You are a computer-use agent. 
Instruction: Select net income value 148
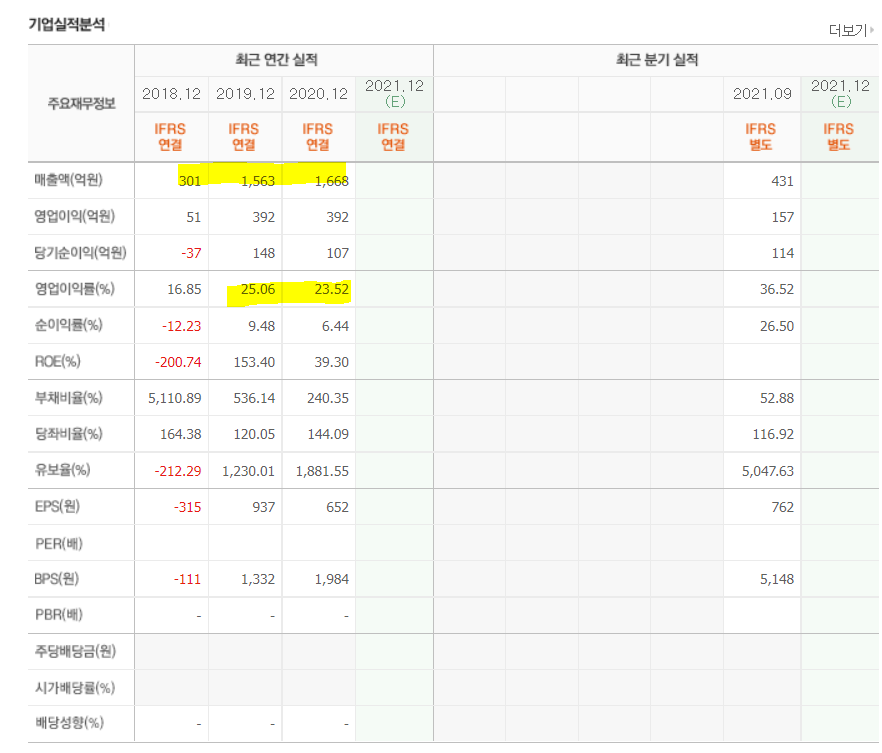[x=263, y=253]
